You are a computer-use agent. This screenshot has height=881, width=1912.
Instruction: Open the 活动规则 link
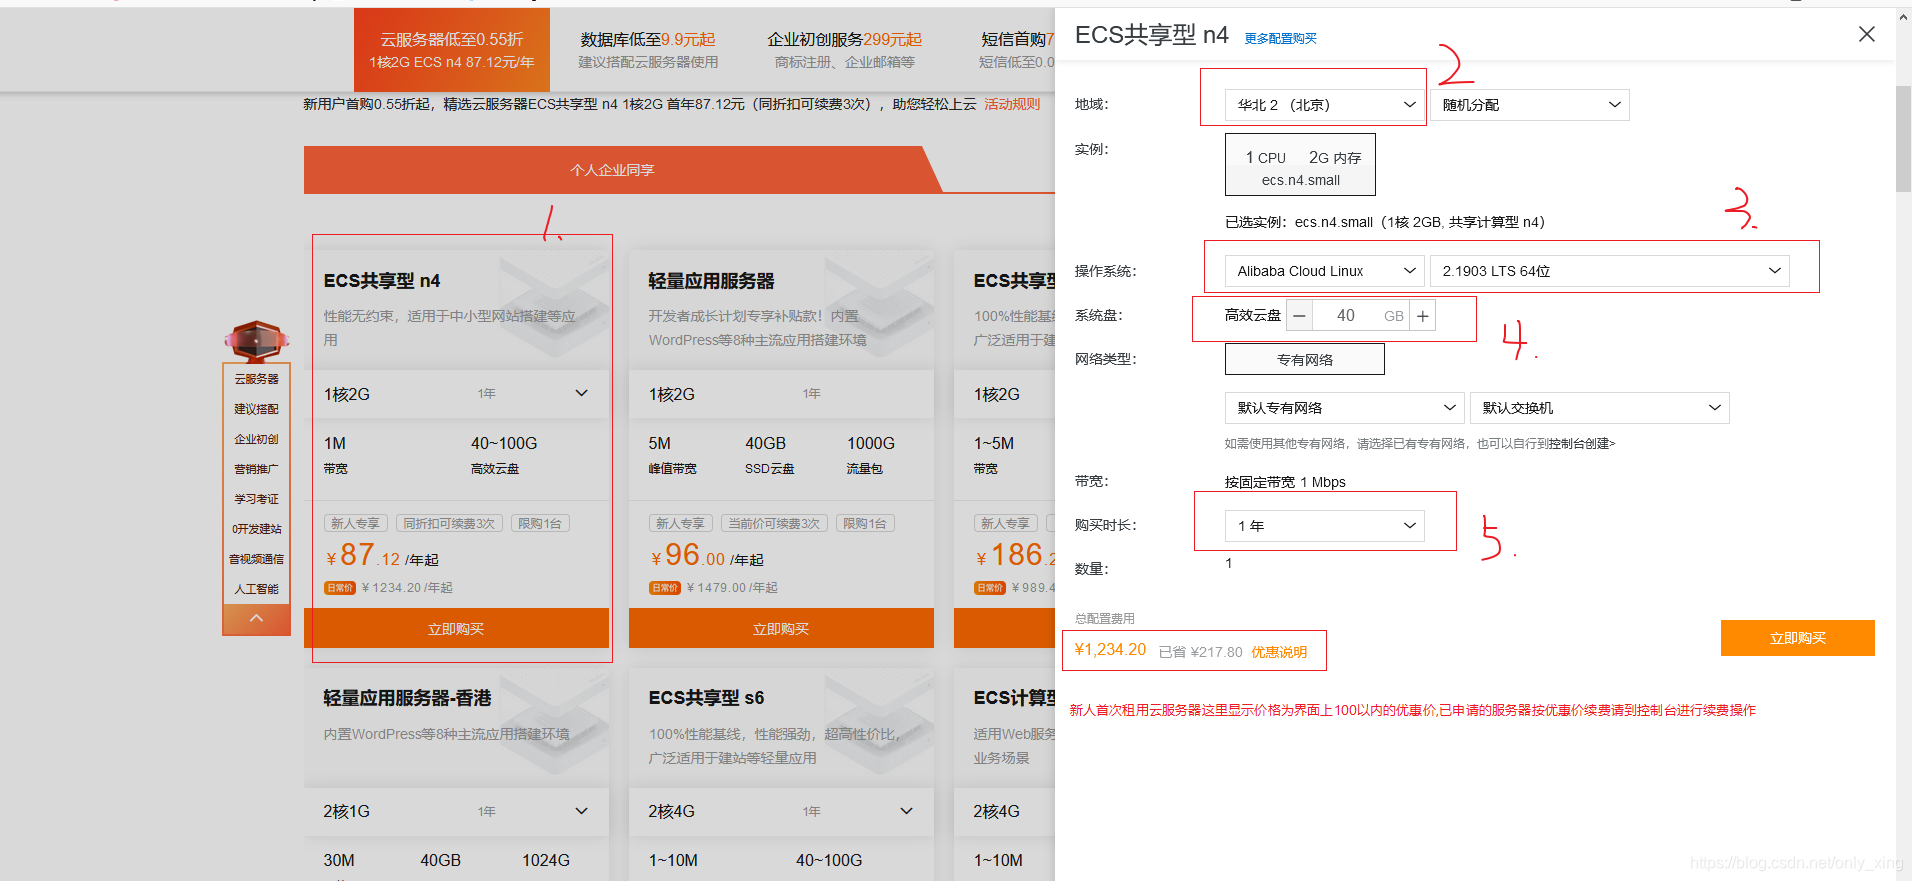[1012, 104]
